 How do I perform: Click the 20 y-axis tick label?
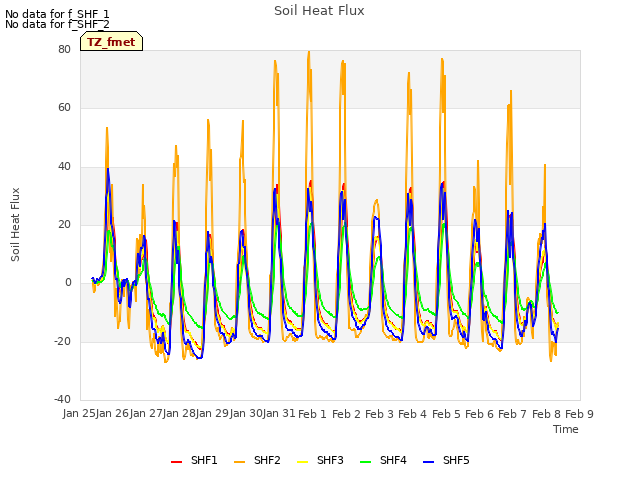tap(64, 224)
